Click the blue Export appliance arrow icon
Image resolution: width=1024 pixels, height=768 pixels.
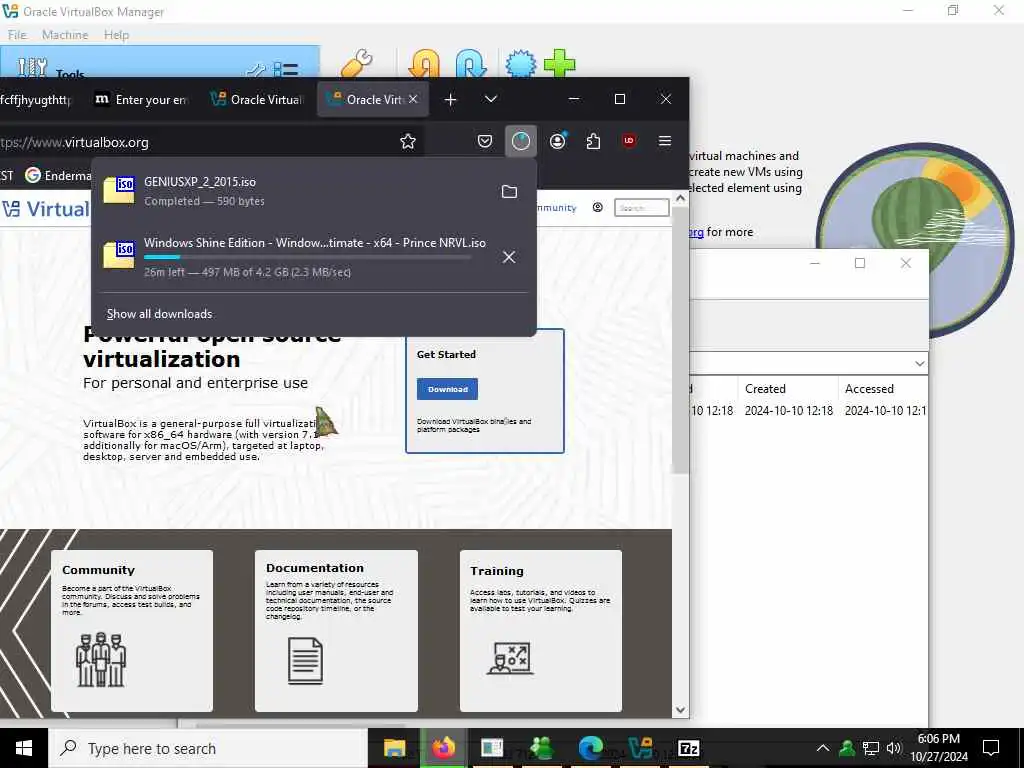tap(471, 64)
